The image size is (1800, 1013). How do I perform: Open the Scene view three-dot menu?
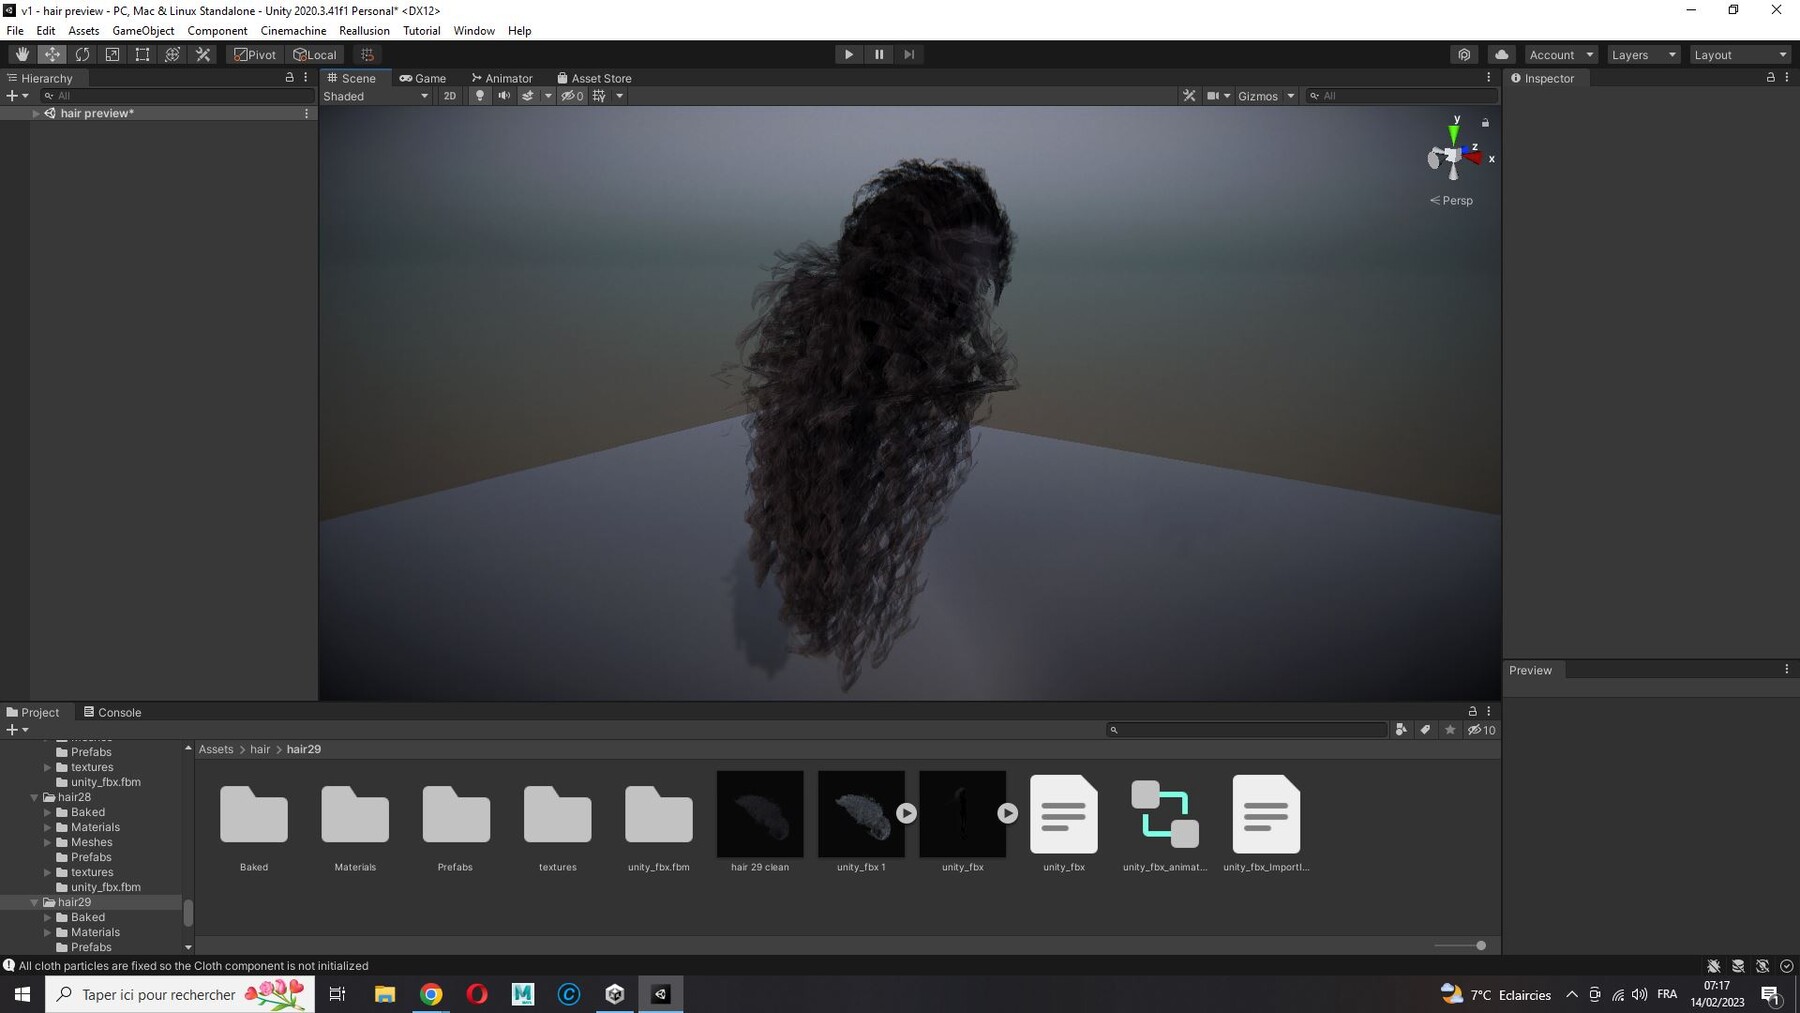pos(1488,77)
